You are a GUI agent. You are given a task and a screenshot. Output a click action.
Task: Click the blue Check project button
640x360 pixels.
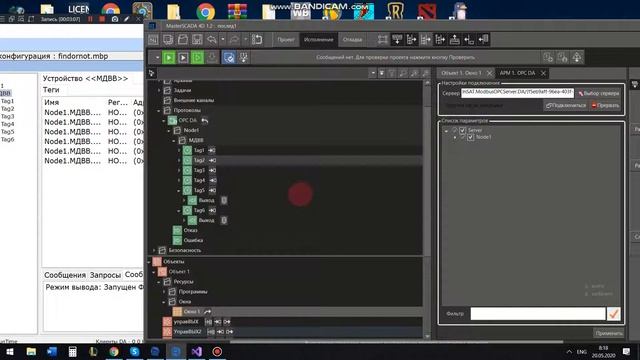[x=229, y=58]
